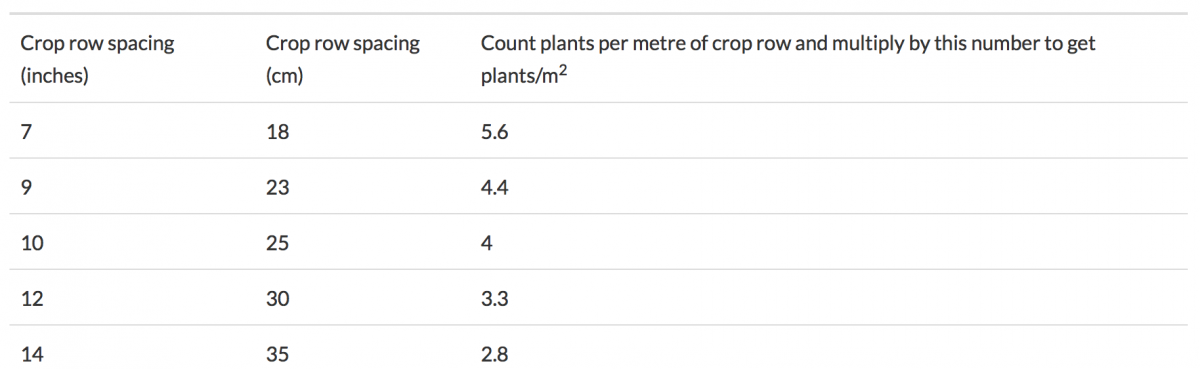Click the plants/m² multiplier column header
This screenshot has height=369, width=1200.
[788, 59]
